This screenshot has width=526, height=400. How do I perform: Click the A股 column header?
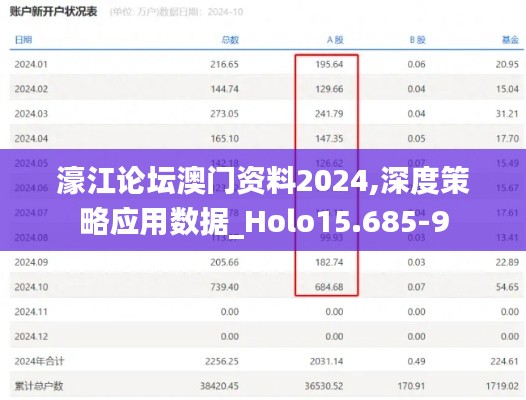(335, 40)
